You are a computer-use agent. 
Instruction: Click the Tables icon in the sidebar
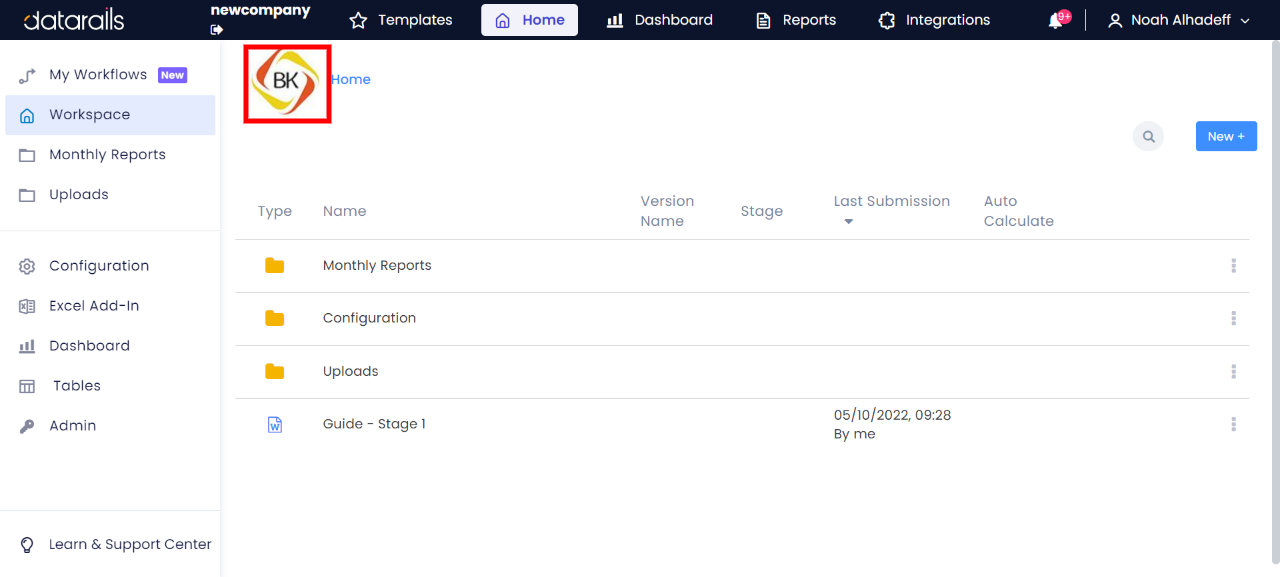coord(26,385)
